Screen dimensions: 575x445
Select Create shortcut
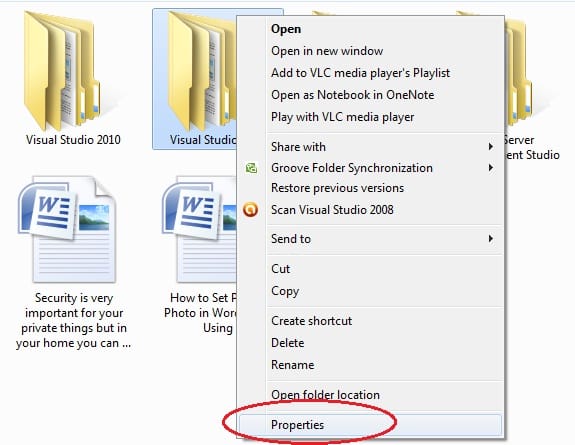[x=371, y=321]
